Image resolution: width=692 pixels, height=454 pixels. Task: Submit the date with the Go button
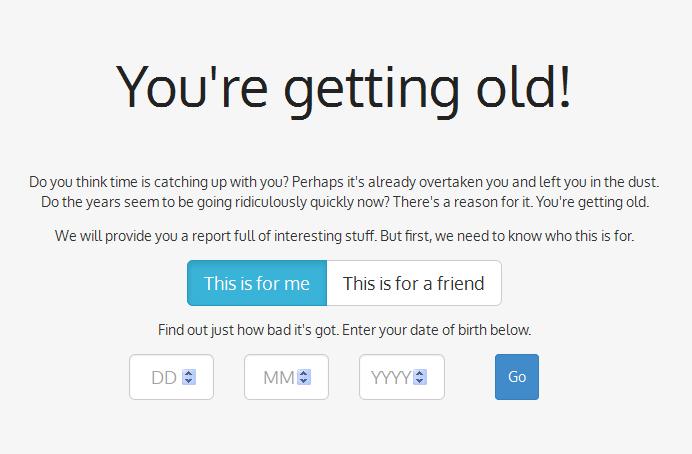click(516, 377)
